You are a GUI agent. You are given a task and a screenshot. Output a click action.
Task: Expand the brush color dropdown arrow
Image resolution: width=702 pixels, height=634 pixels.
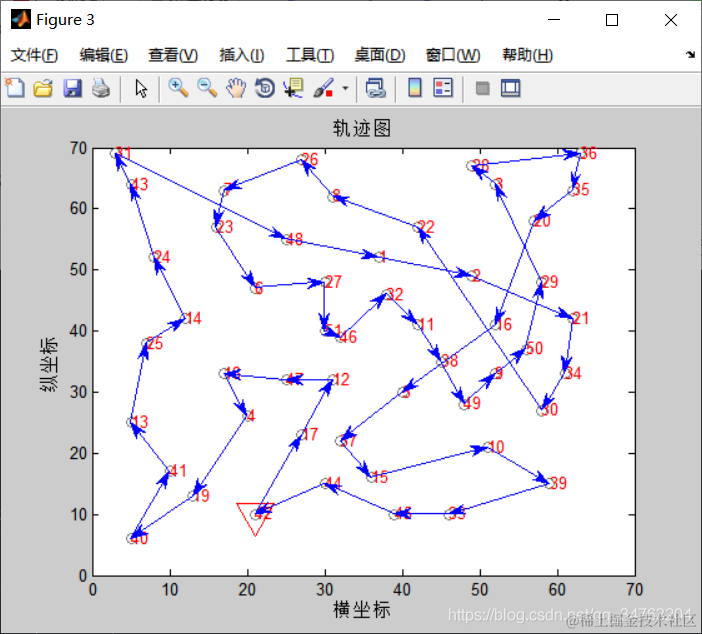[345, 88]
